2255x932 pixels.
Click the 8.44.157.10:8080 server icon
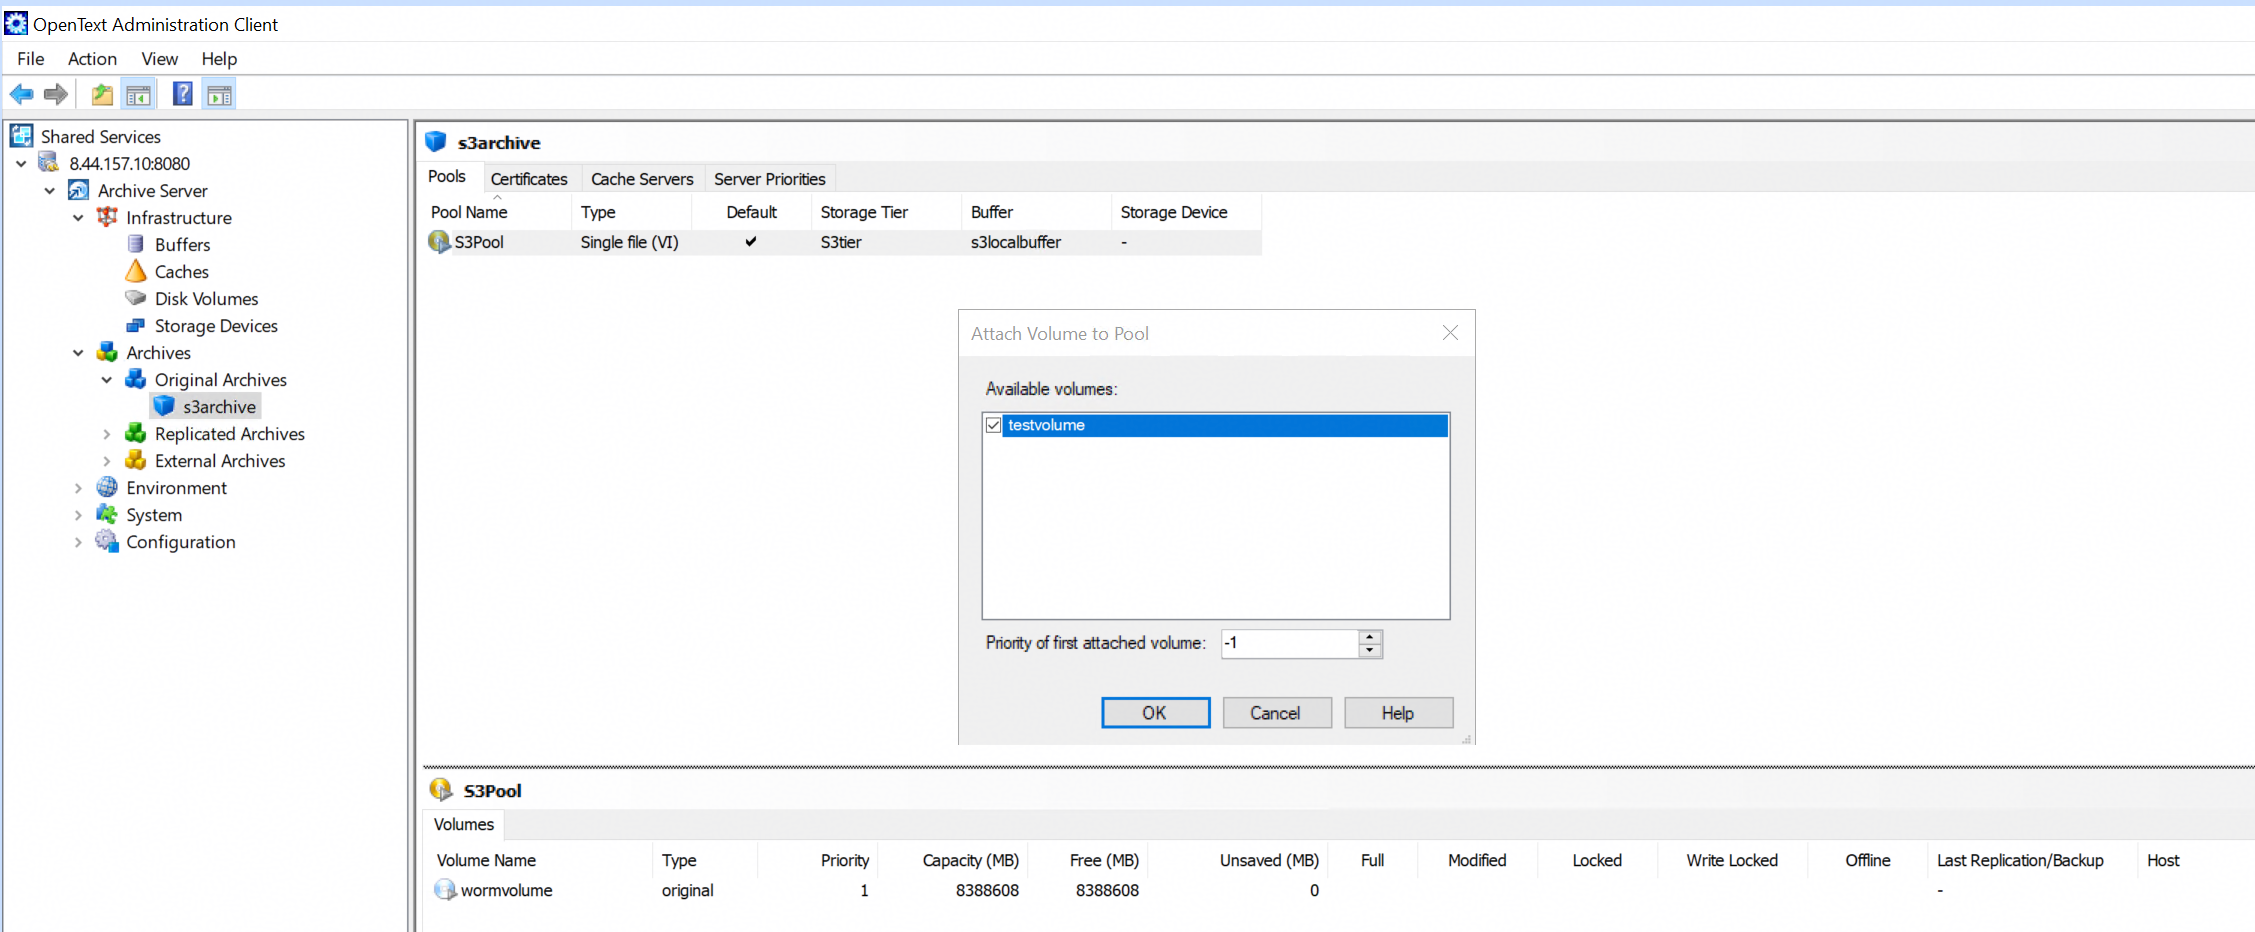(49, 163)
